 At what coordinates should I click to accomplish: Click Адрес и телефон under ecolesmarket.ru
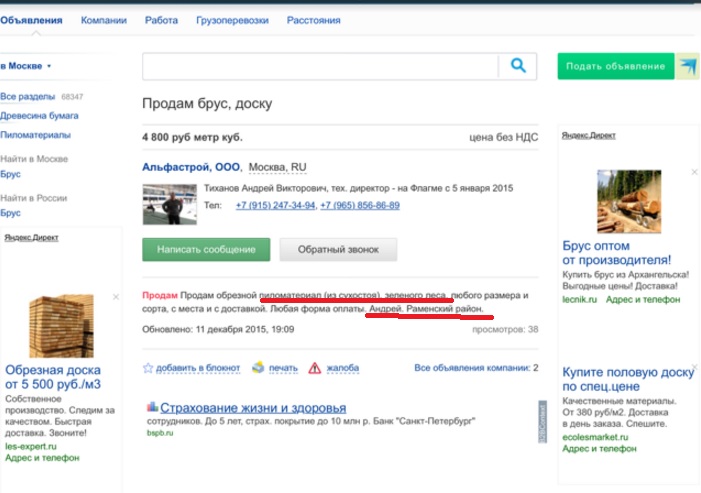(x=599, y=448)
